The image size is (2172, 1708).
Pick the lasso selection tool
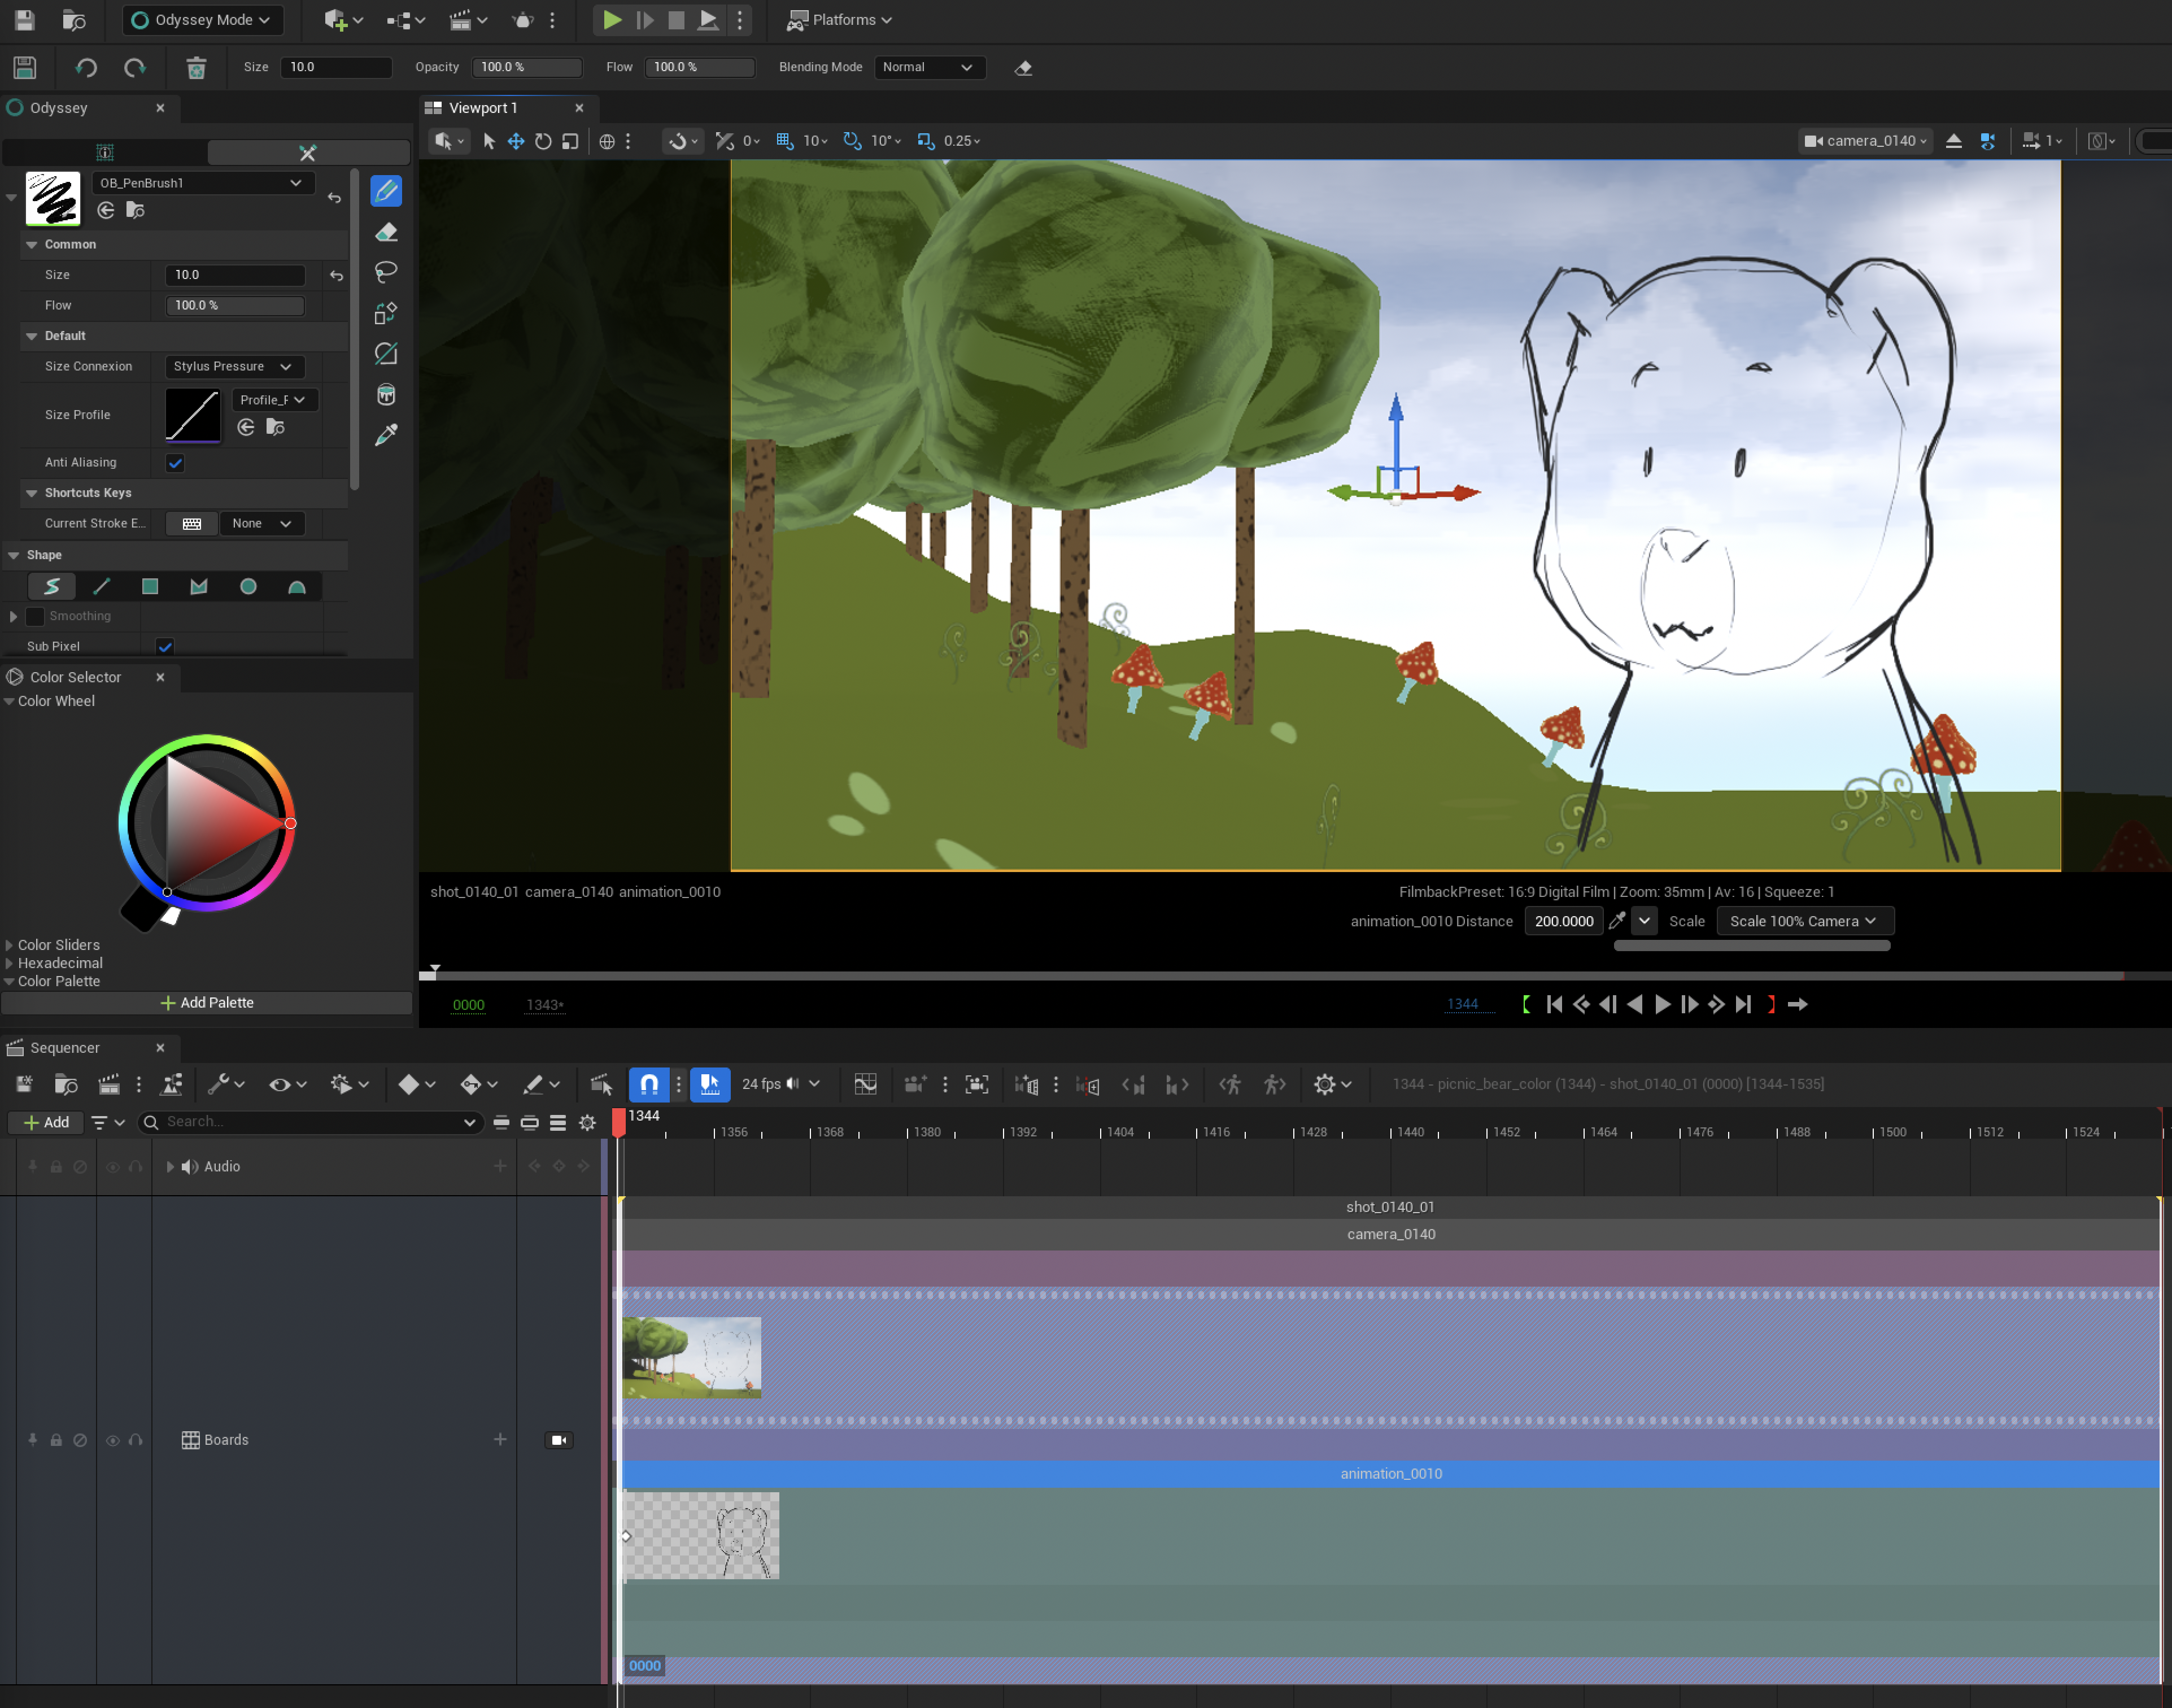pos(386,272)
